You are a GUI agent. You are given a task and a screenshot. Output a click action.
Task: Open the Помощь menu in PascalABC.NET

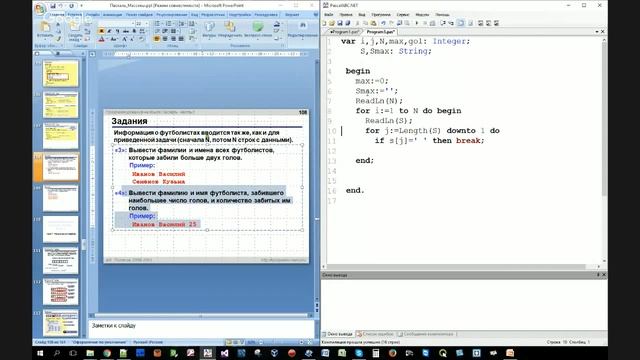442,15
